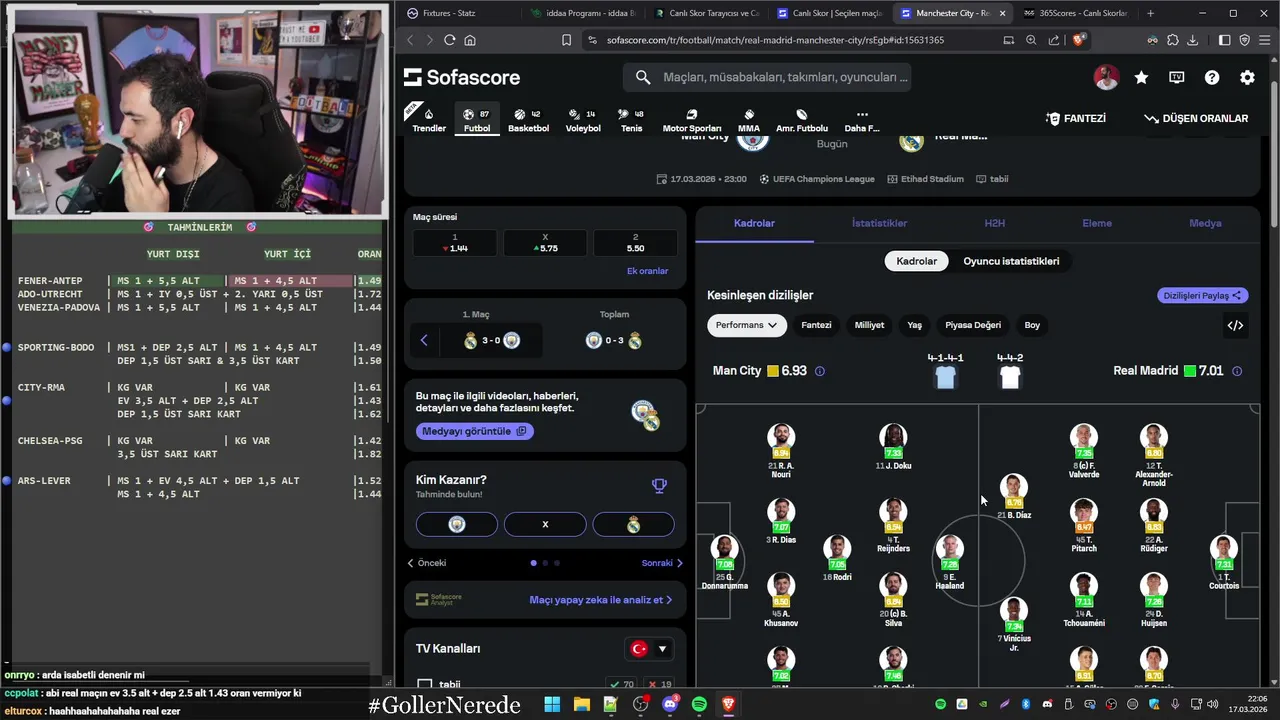This screenshot has width=1280, height=720.
Task: Open Brave browser from taskbar
Action: pos(728,705)
